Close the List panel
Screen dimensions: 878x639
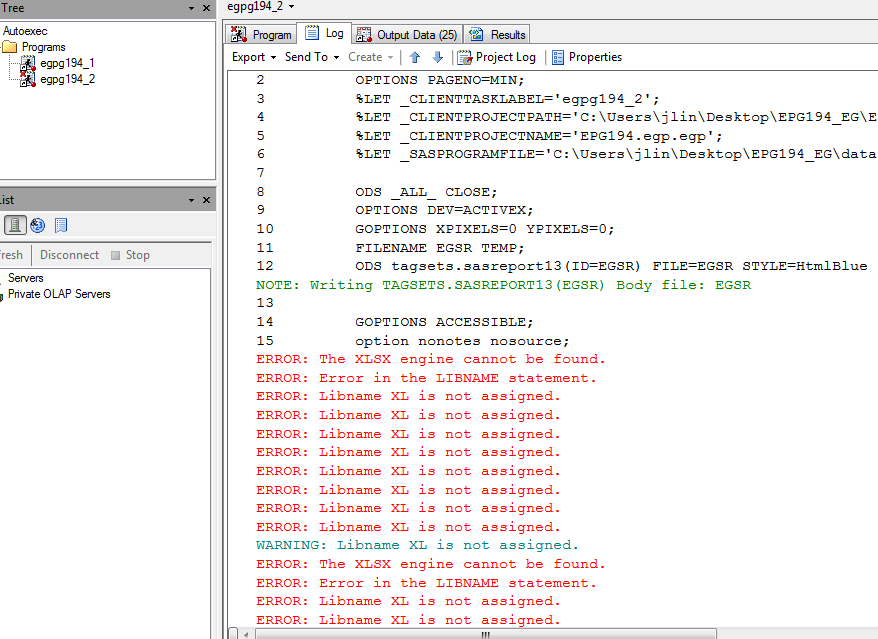tap(208, 200)
